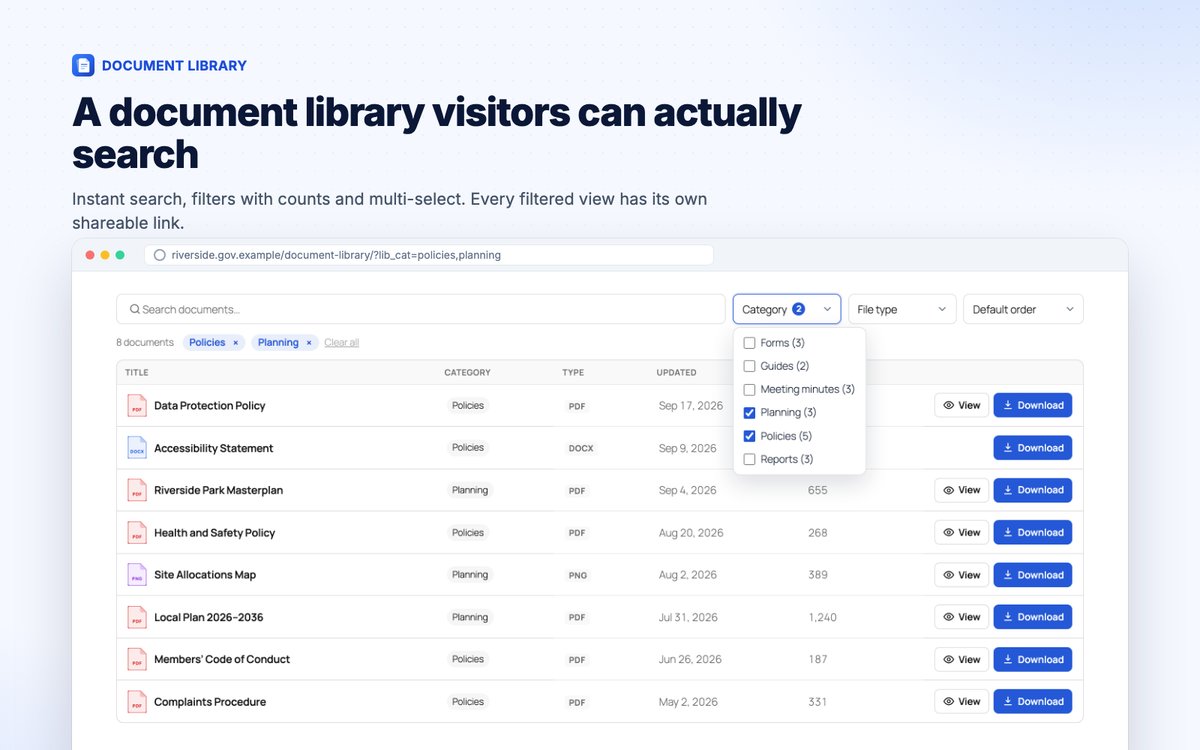
Task: Check the Guides (2) checkbox
Action: (x=750, y=366)
